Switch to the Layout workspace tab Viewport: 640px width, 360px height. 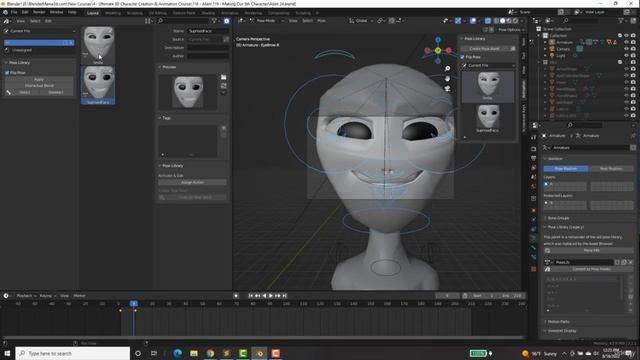[x=93, y=13]
